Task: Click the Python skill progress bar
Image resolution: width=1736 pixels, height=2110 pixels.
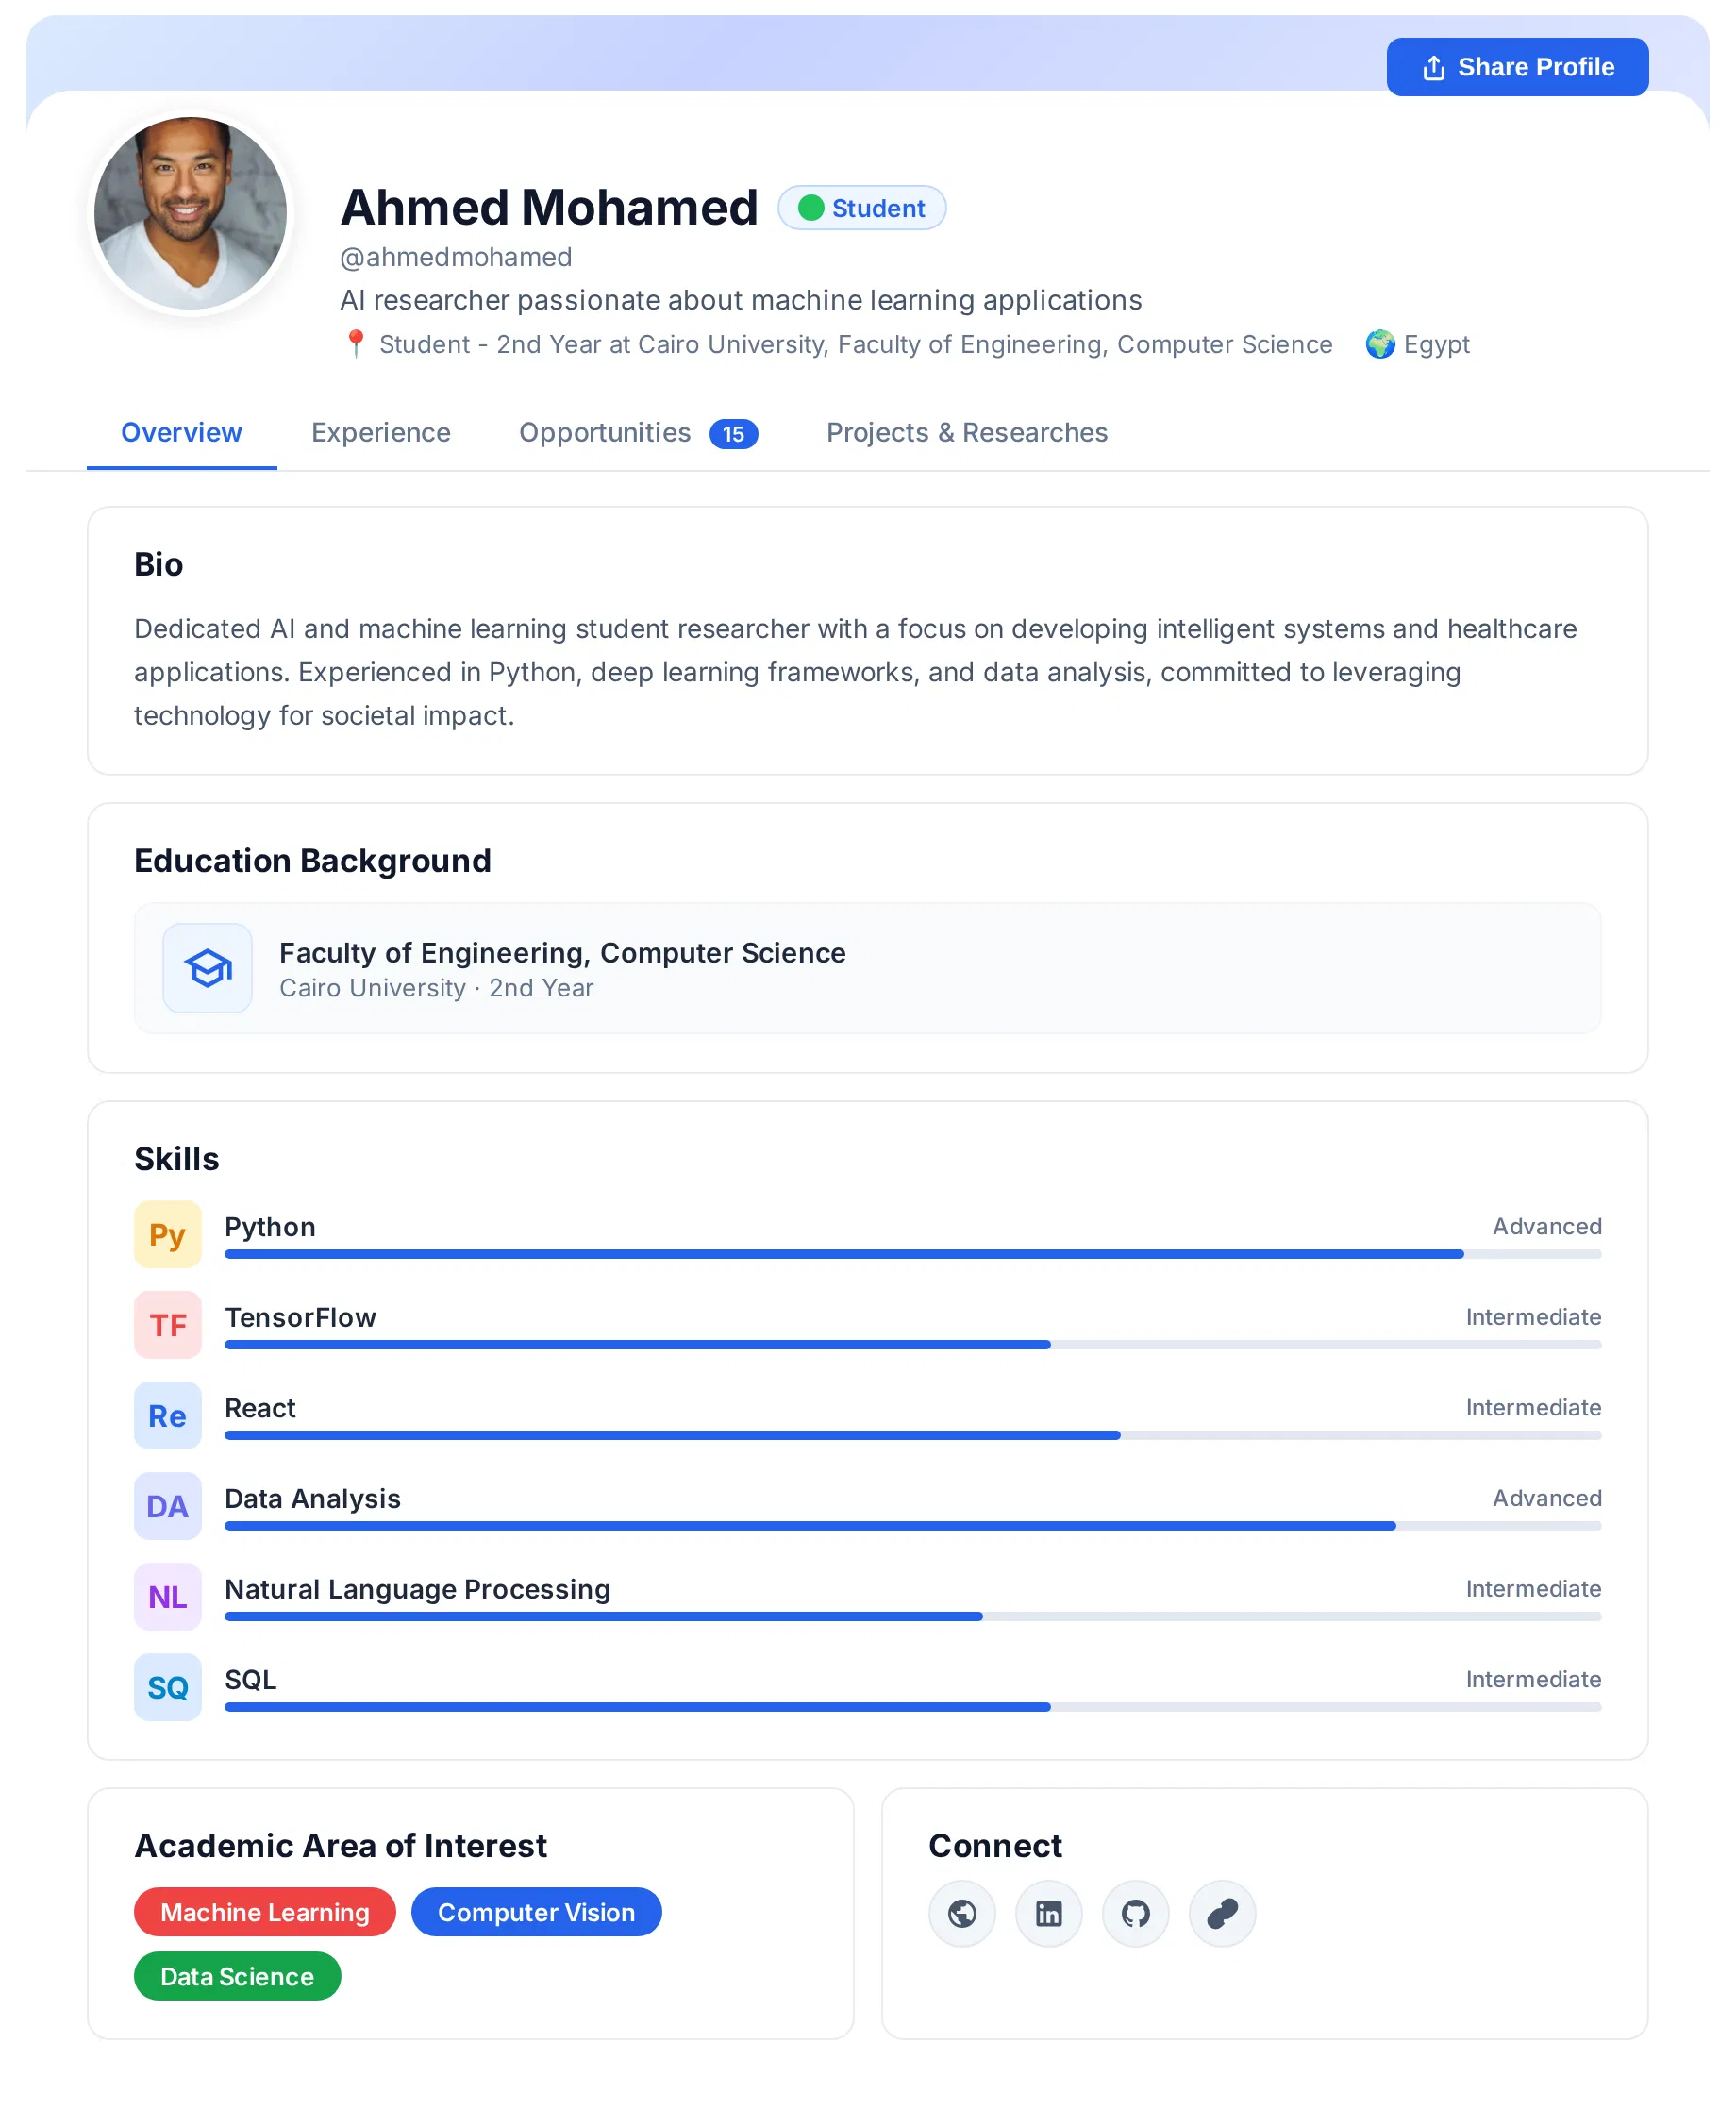Action: [x=912, y=1254]
